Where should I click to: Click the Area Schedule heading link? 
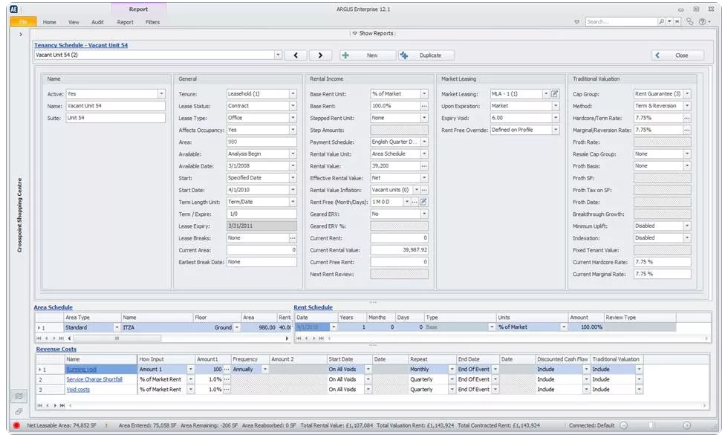click(53, 307)
